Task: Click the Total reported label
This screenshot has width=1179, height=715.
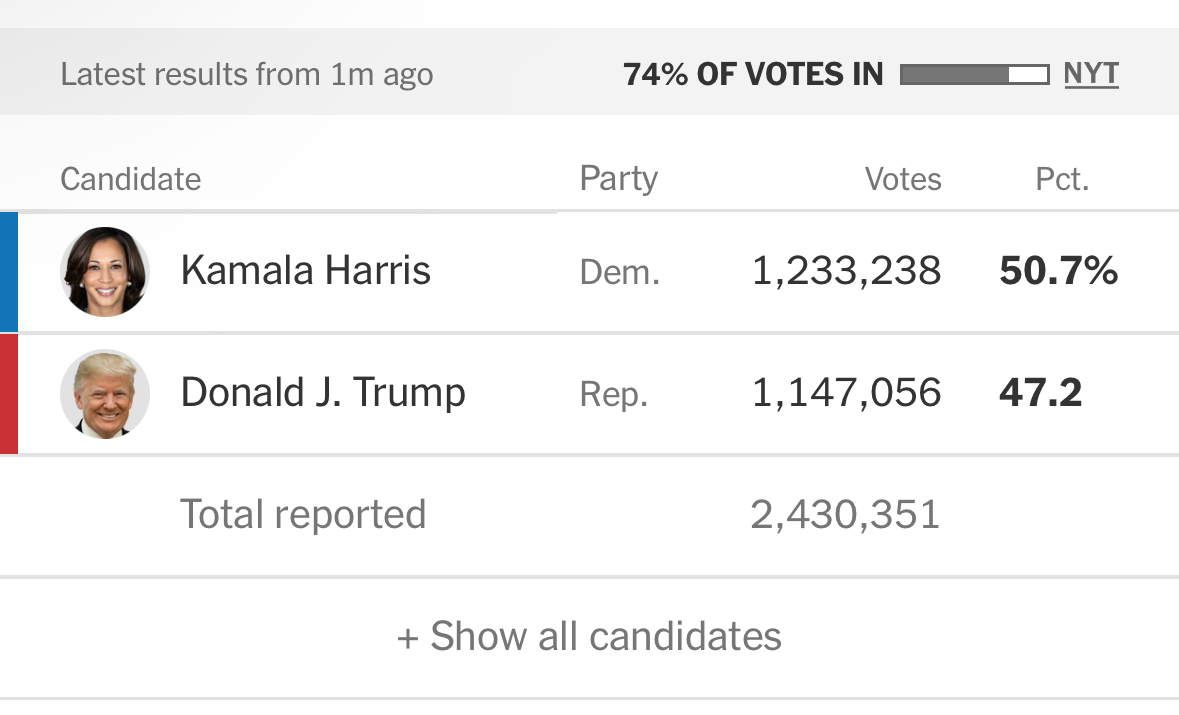Action: [x=303, y=514]
